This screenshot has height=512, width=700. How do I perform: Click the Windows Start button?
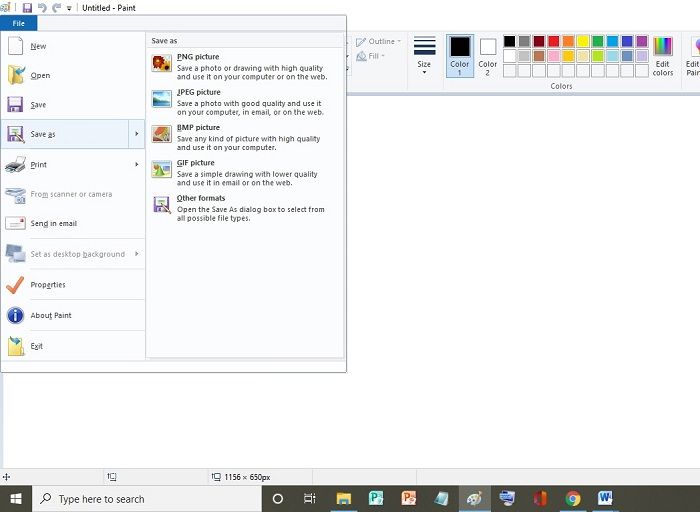[x=16, y=499]
